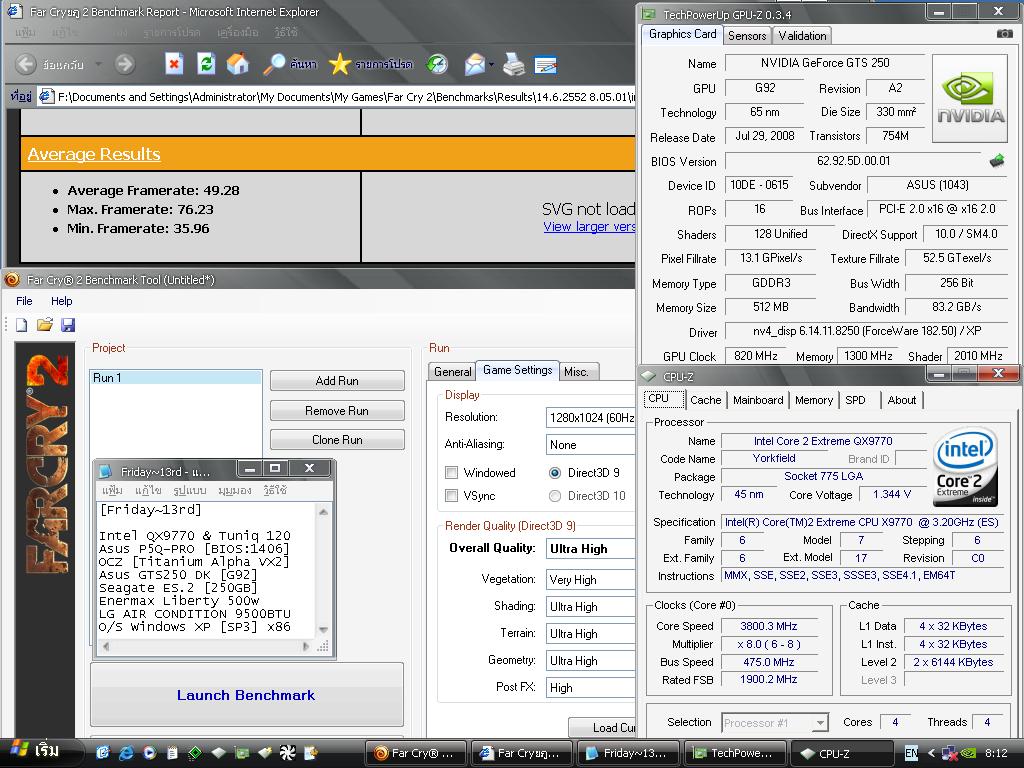Image resolution: width=1024 pixels, height=768 pixels.
Task: Click the NVIDIA tray icon in system tray
Action: (x=968, y=753)
